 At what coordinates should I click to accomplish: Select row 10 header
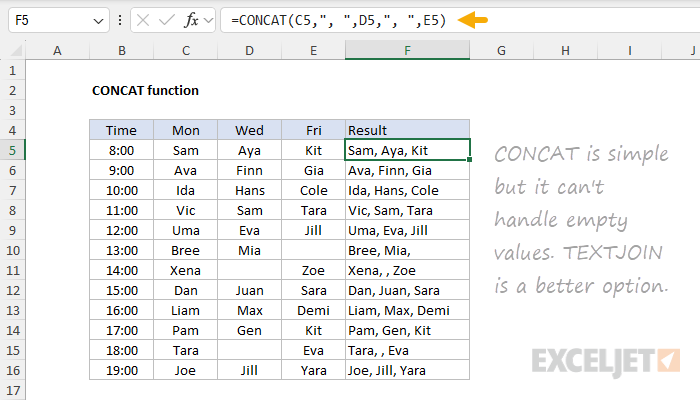[x=12, y=250]
